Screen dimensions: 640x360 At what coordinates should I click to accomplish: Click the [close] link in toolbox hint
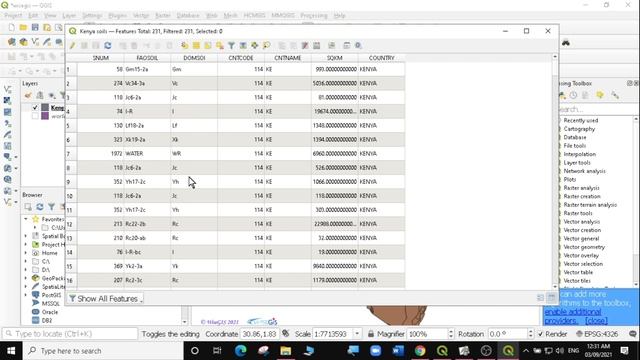[596, 321]
